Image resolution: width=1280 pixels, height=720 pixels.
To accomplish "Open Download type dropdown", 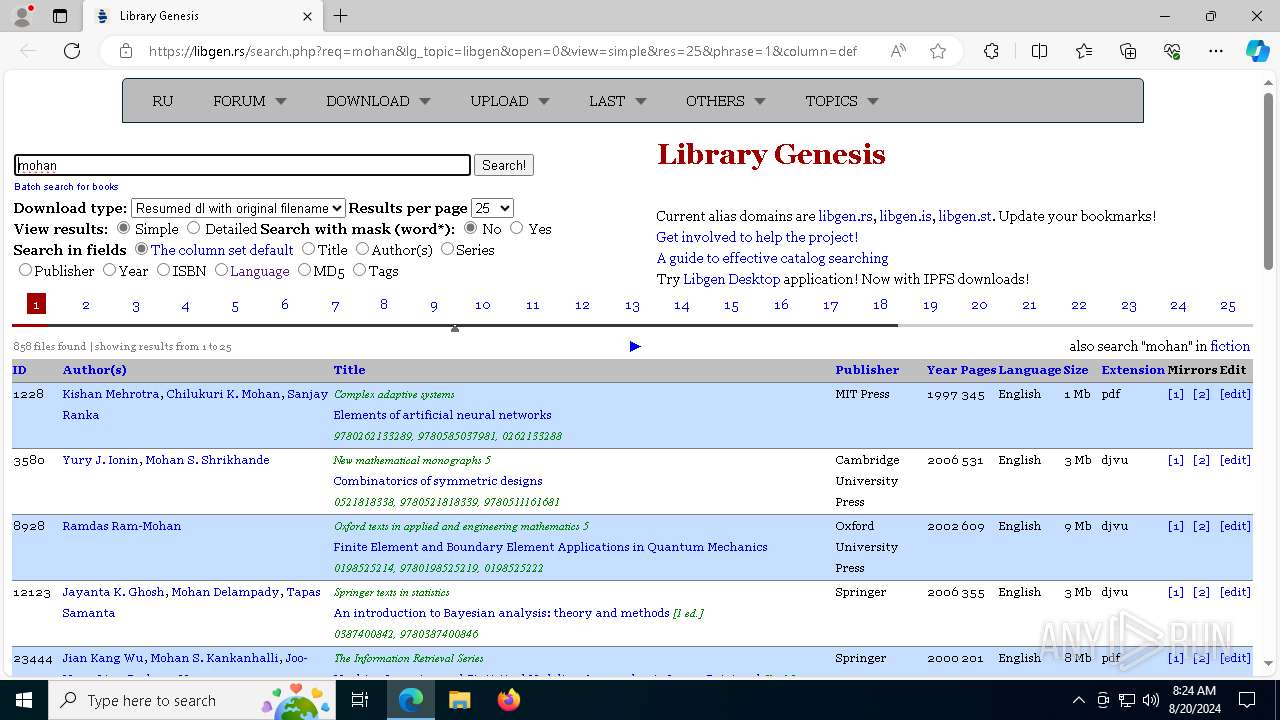I will coord(238,208).
